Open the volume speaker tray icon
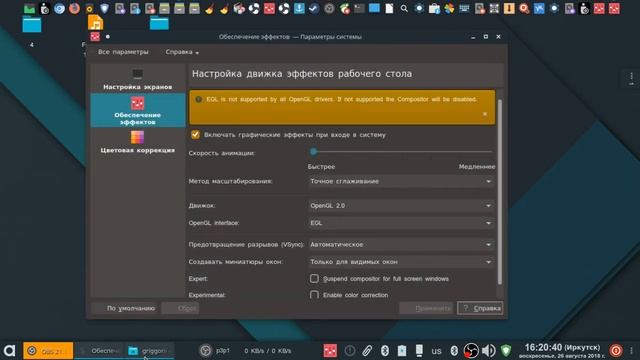Image resolution: width=640 pixels, height=360 pixels. tap(489, 350)
